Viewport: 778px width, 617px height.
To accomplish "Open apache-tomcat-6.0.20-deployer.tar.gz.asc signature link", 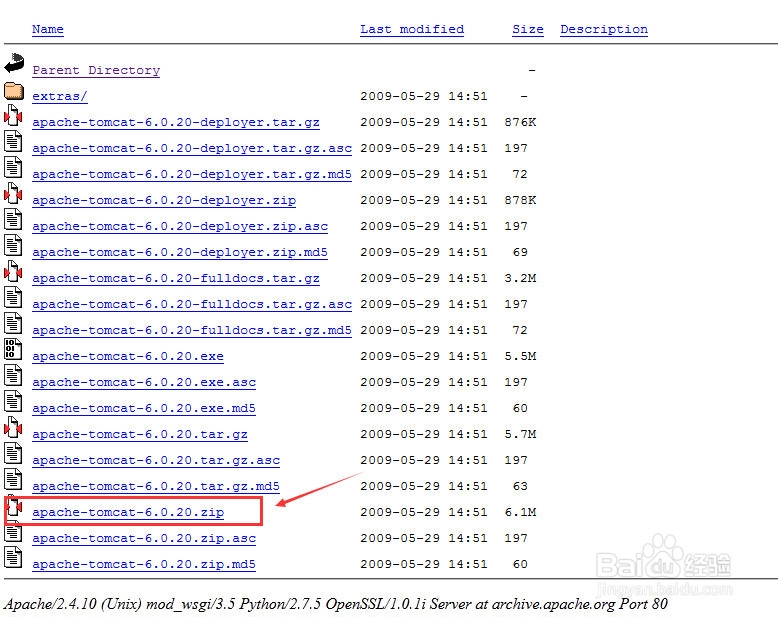I will click(192, 148).
